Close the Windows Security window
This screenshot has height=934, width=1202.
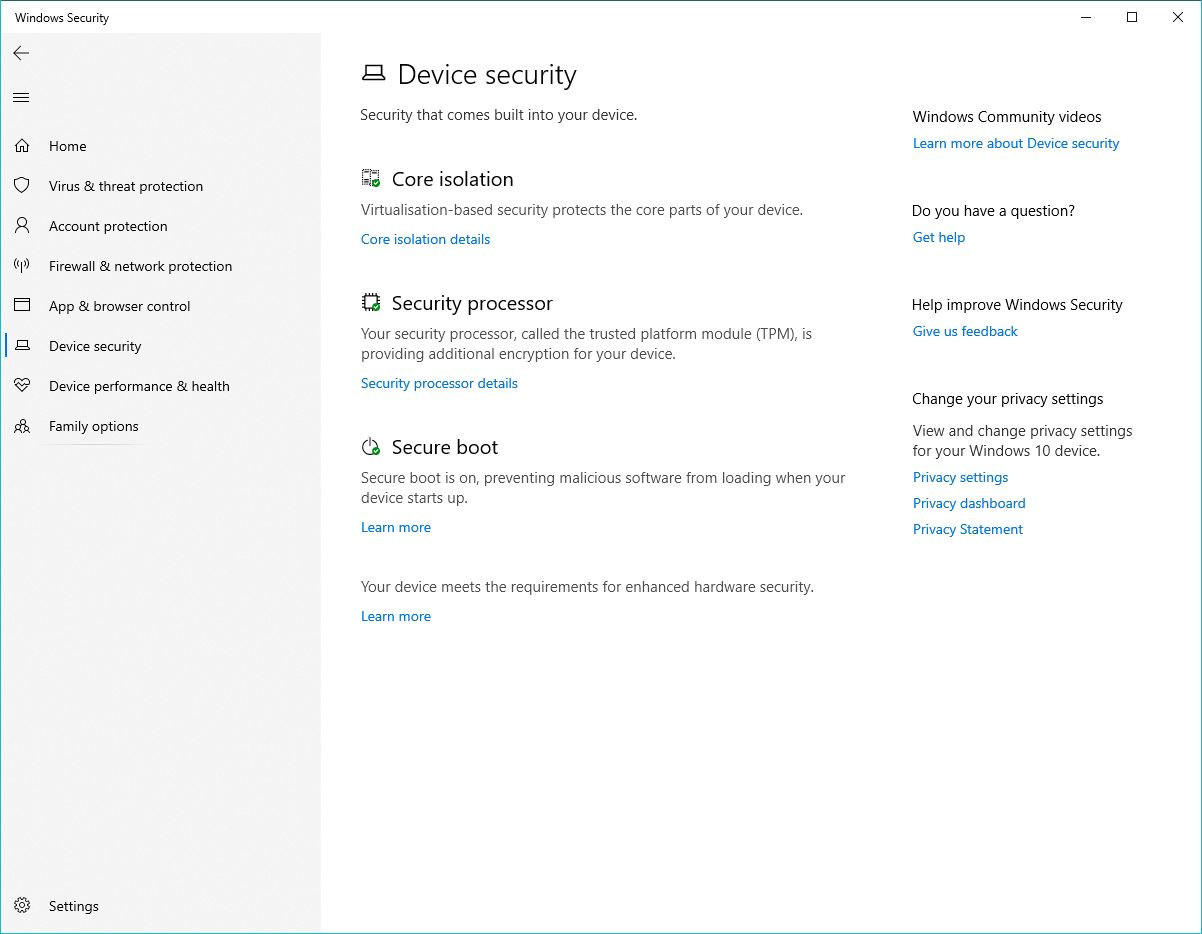(1178, 17)
